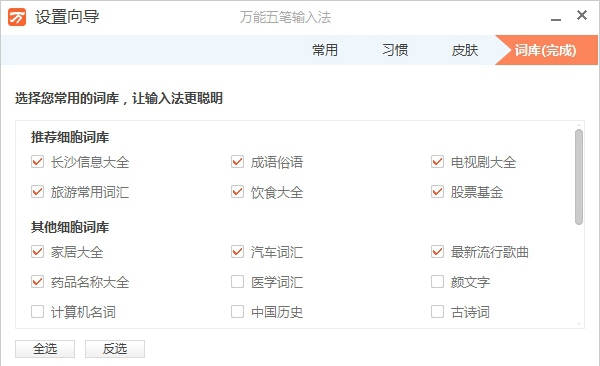Open the 习惯 settings tab

(x=395, y=50)
